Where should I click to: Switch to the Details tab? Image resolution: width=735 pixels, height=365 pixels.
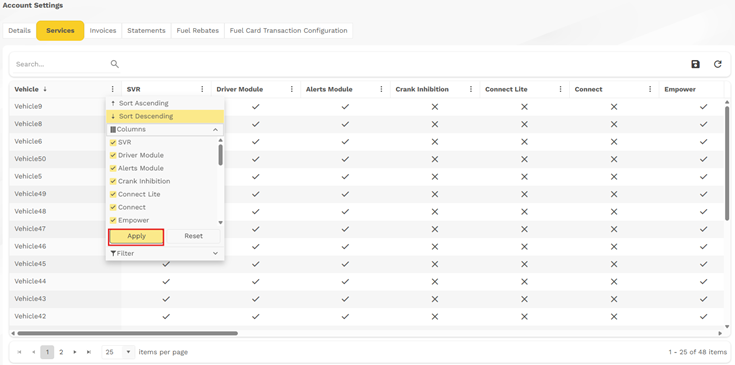[x=19, y=30]
